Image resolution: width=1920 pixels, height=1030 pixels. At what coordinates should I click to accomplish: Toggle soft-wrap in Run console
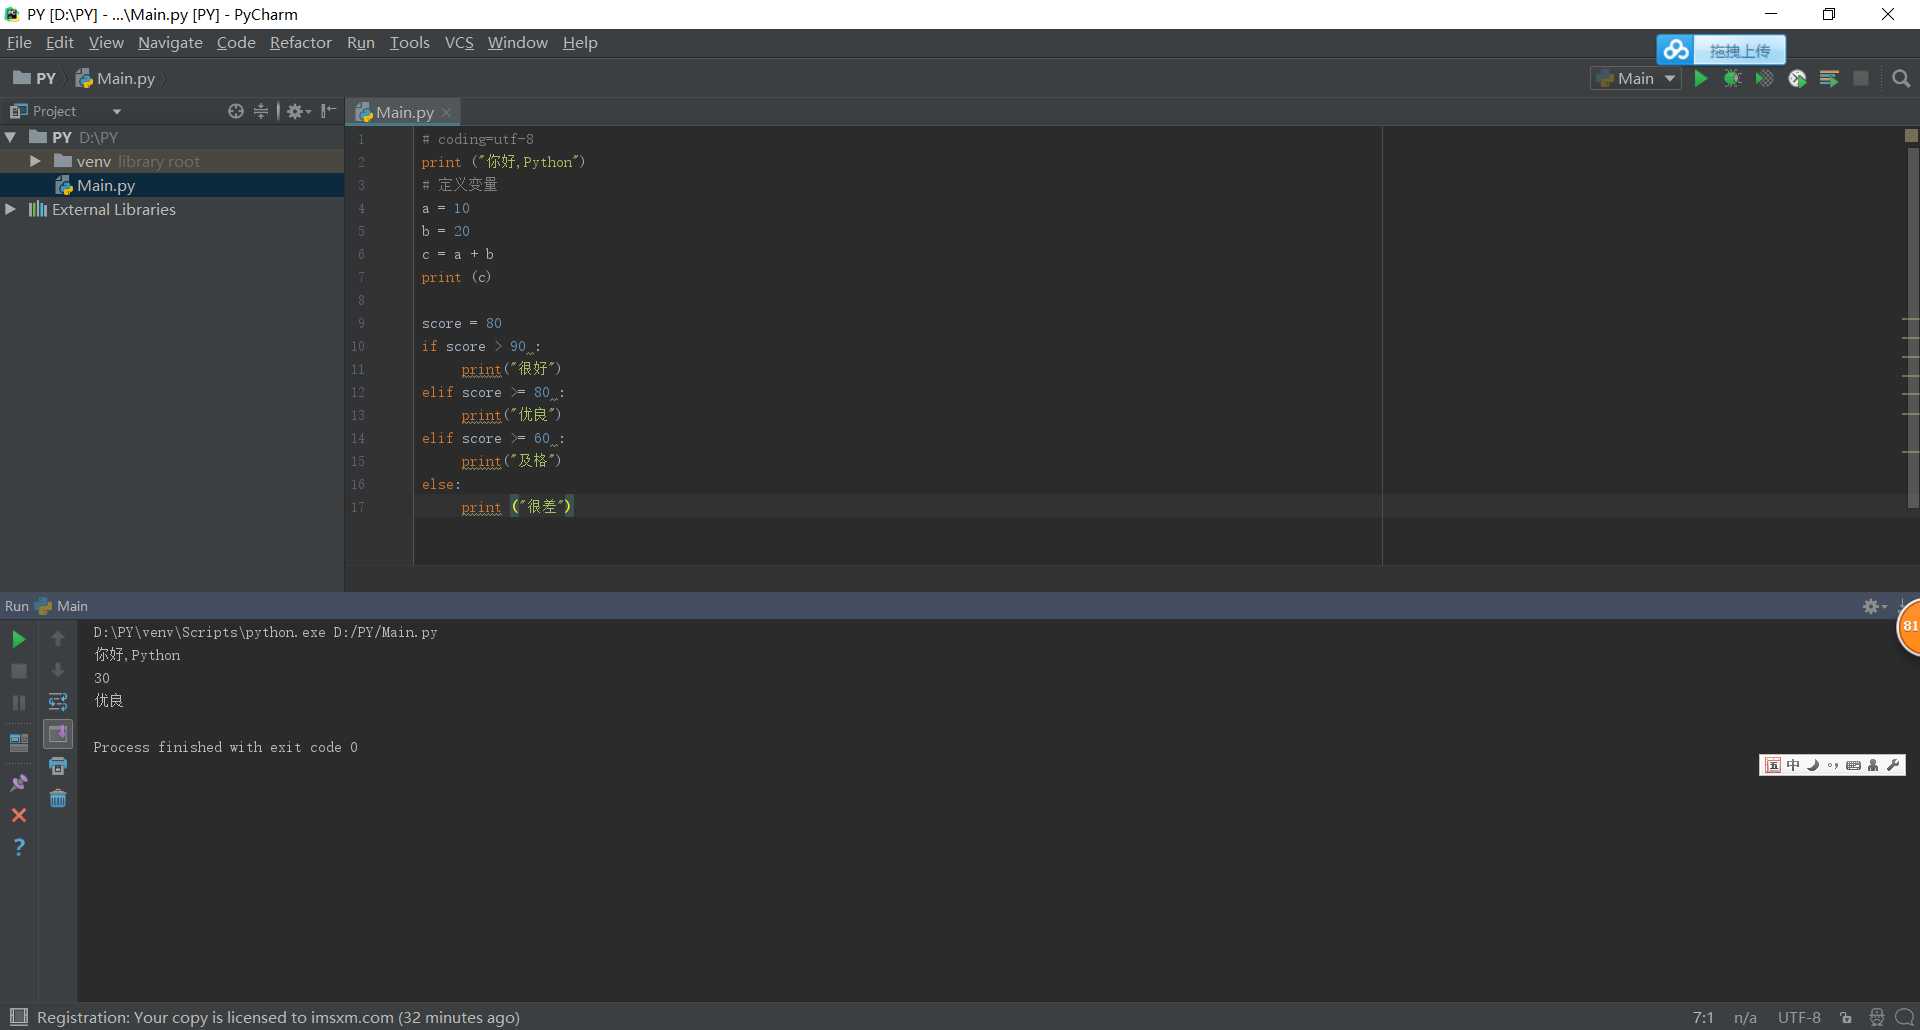[58, 702]
